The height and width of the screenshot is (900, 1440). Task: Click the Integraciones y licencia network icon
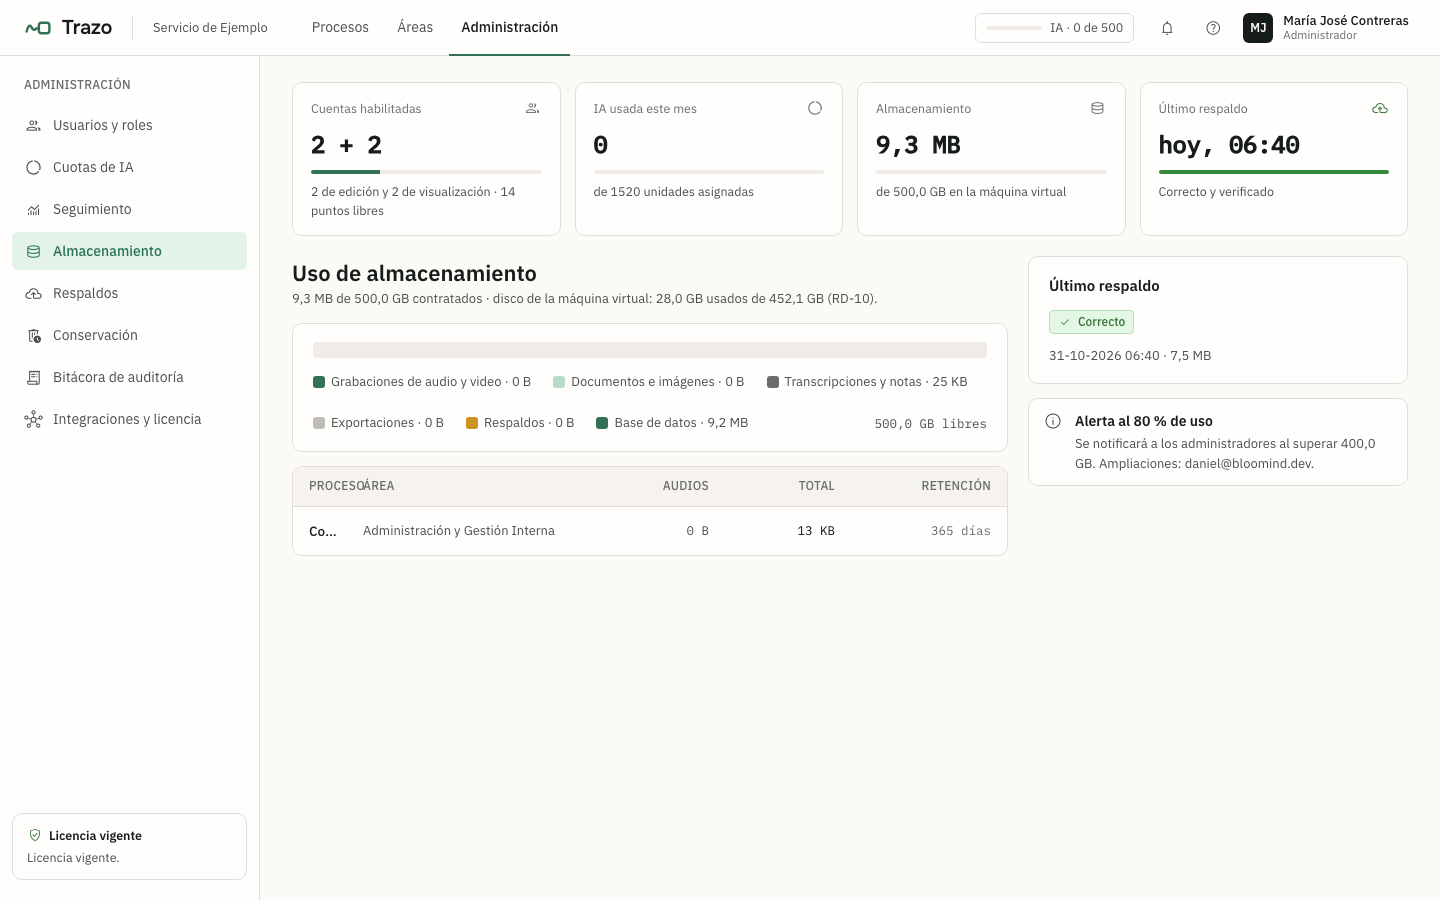[x=34, y=420]
